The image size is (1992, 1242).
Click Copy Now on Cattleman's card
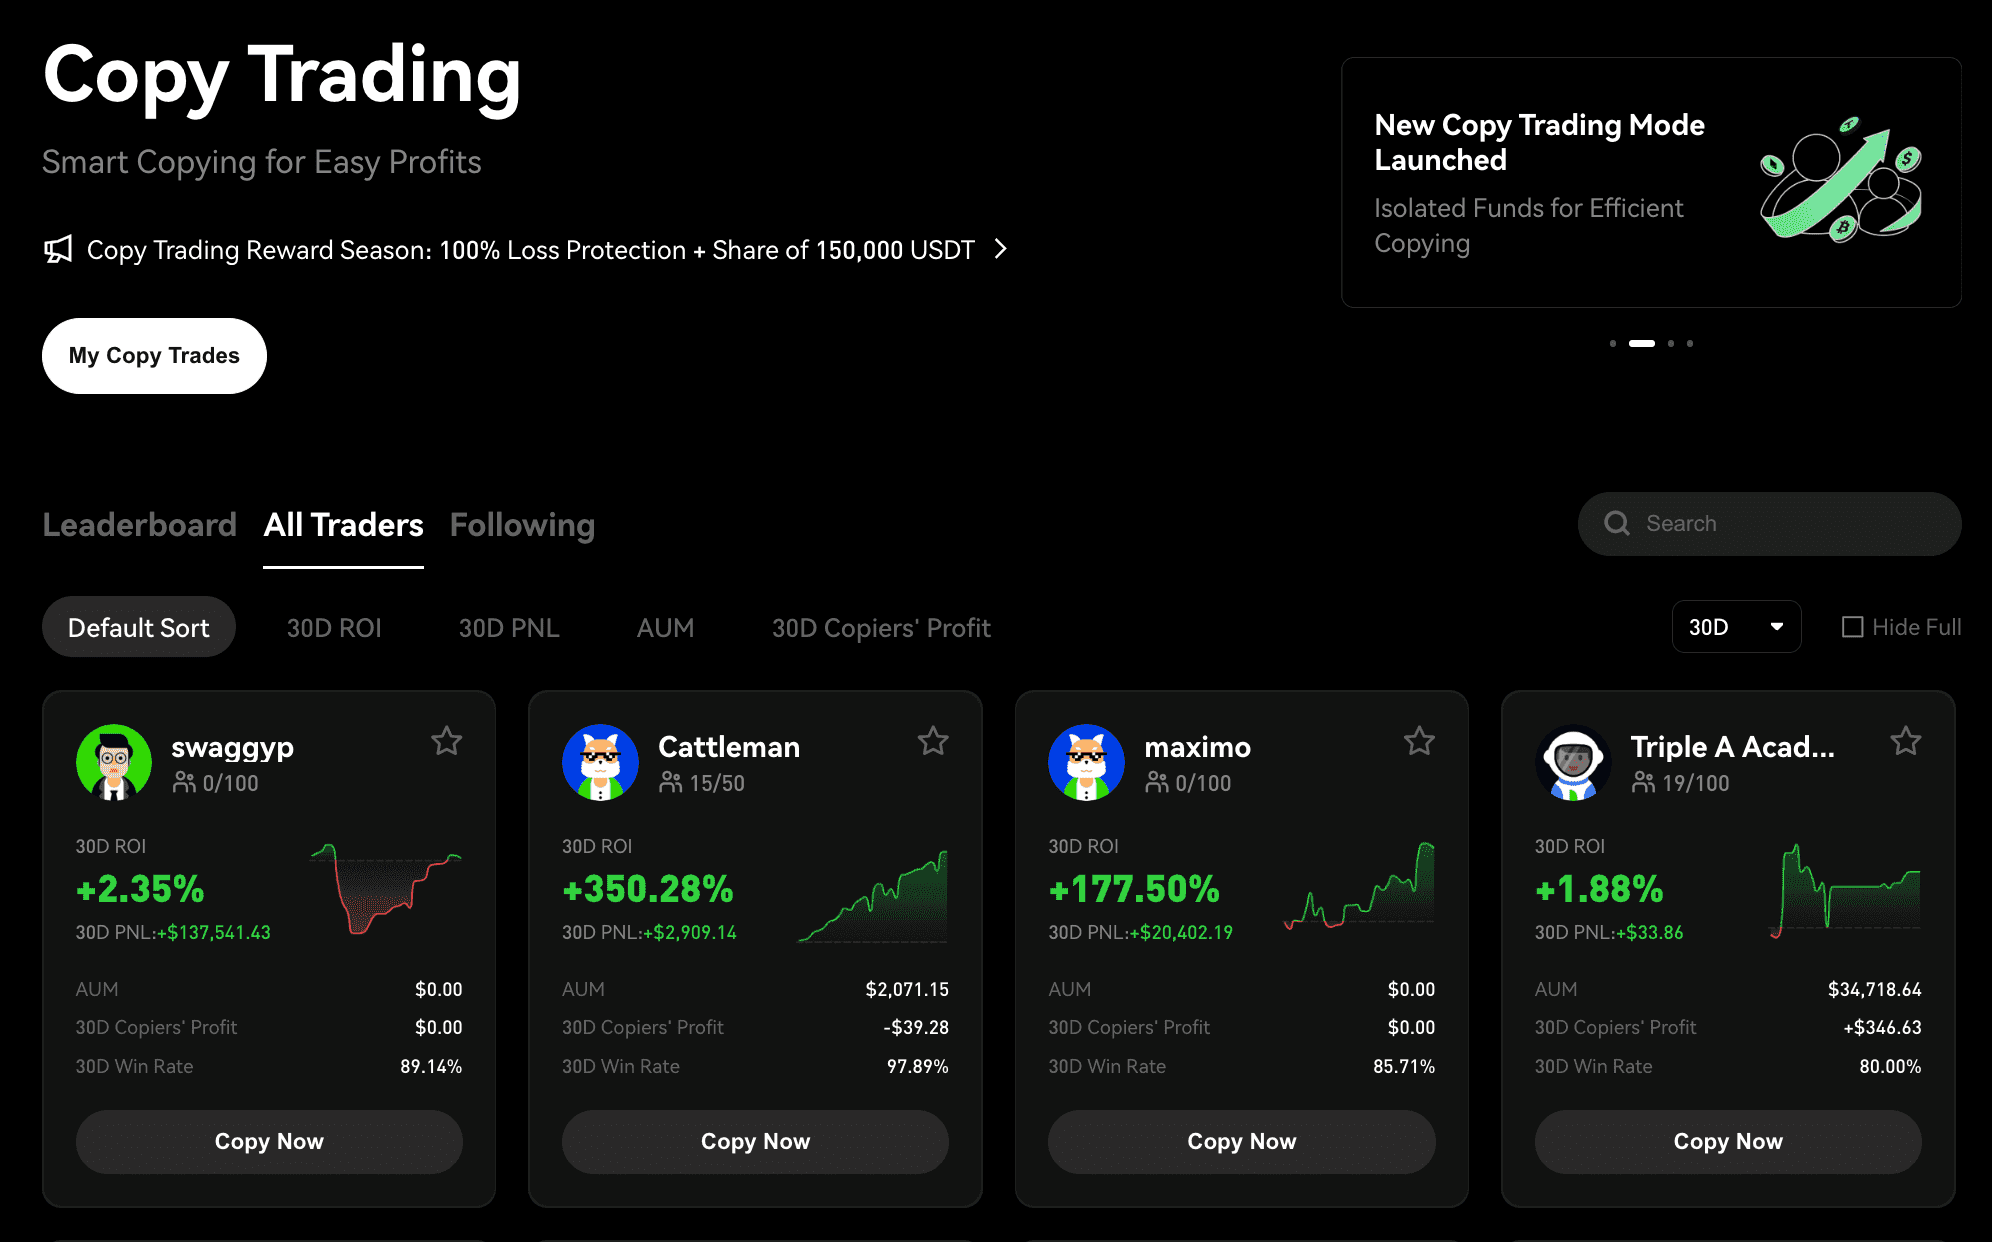(x=755, y=1141)
